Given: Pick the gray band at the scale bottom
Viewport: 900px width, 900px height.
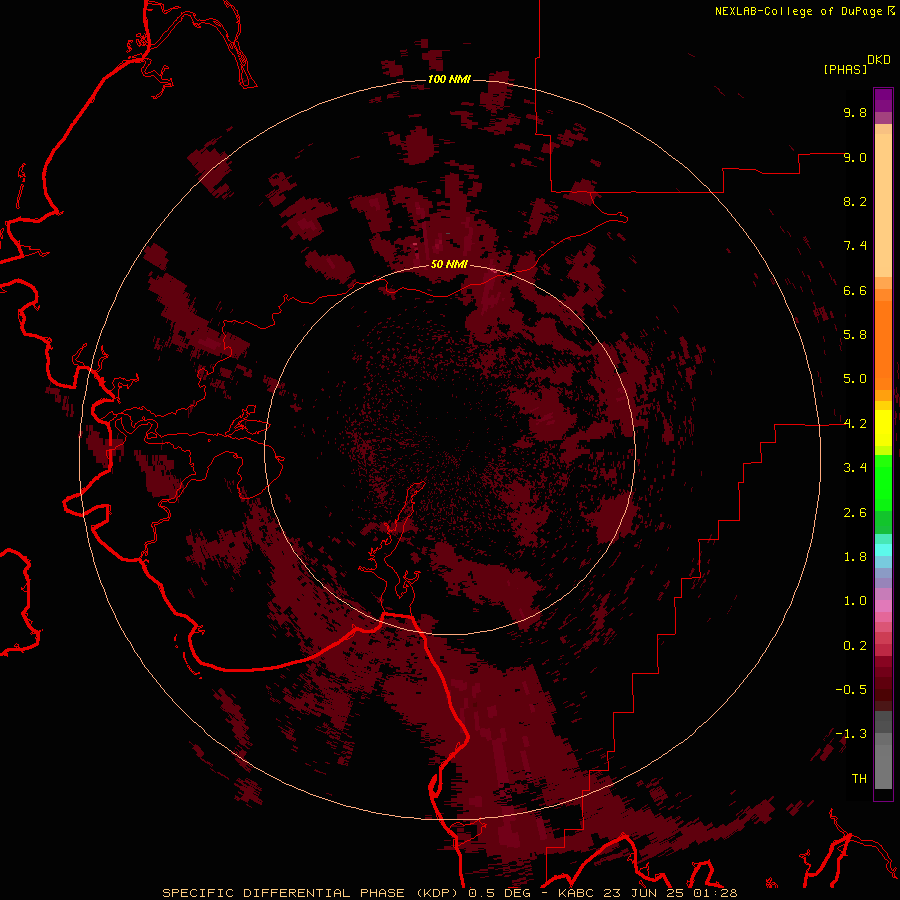Looking at the screenshot, I should (x=883, y=766).
